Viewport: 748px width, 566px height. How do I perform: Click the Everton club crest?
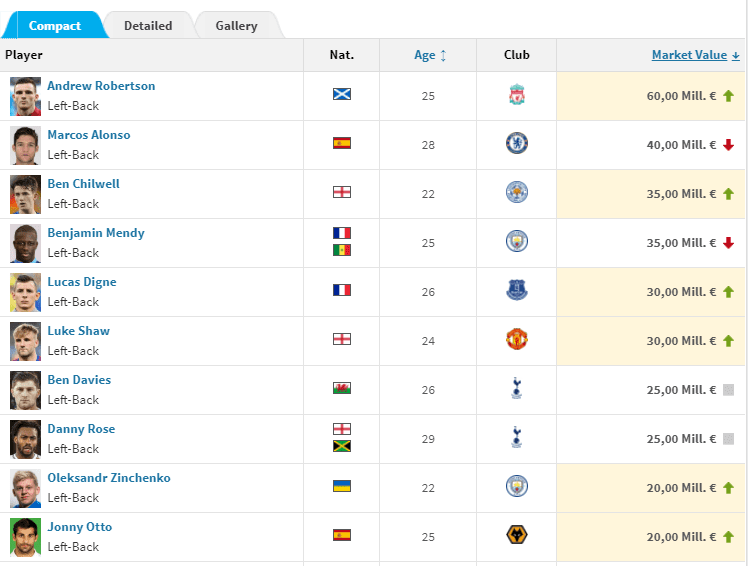tap(517, 290)
